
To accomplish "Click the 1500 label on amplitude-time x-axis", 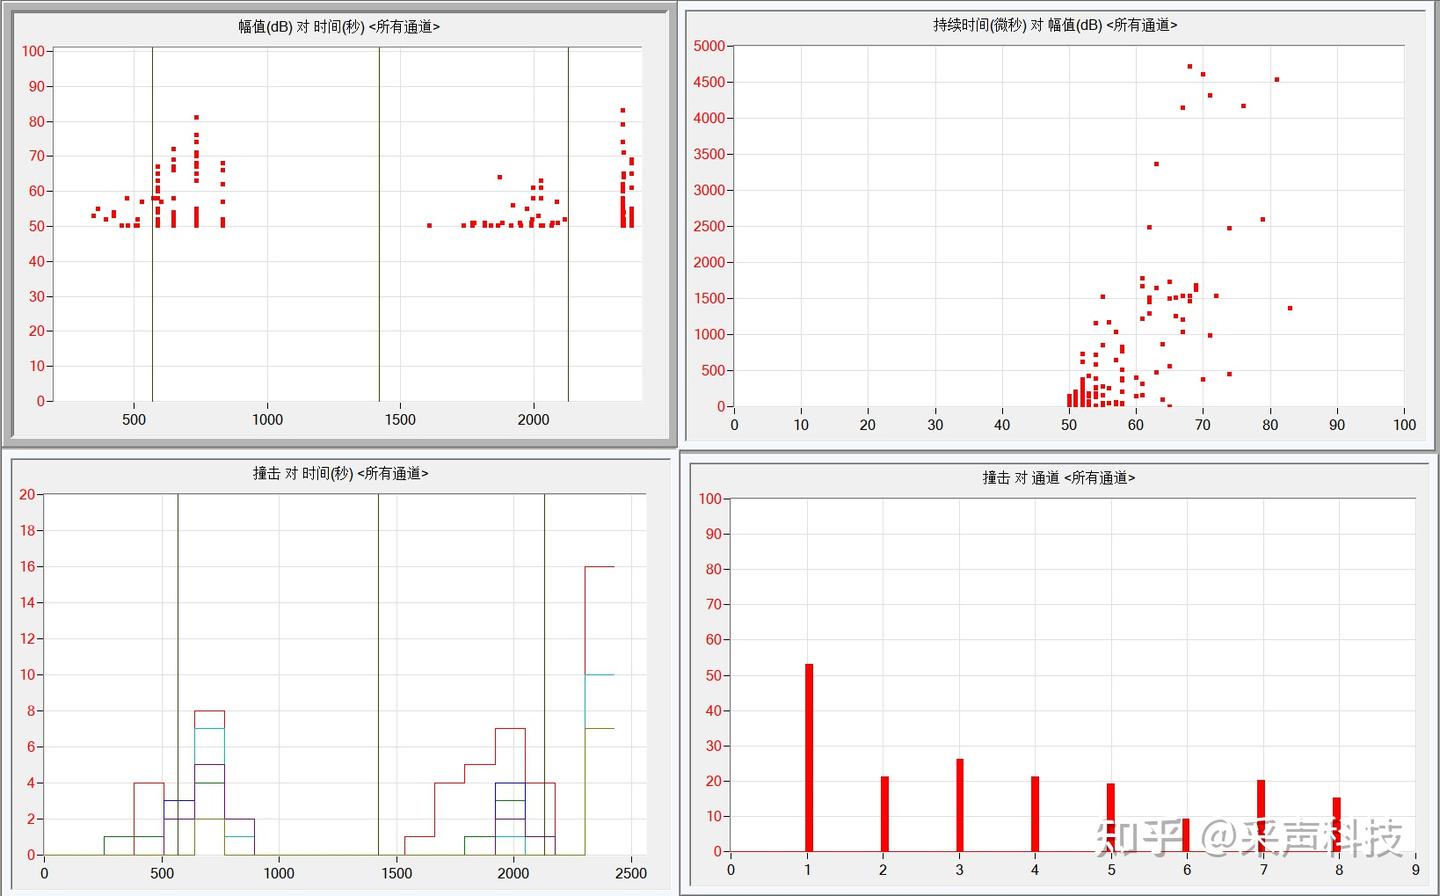I will pos(400,420).
